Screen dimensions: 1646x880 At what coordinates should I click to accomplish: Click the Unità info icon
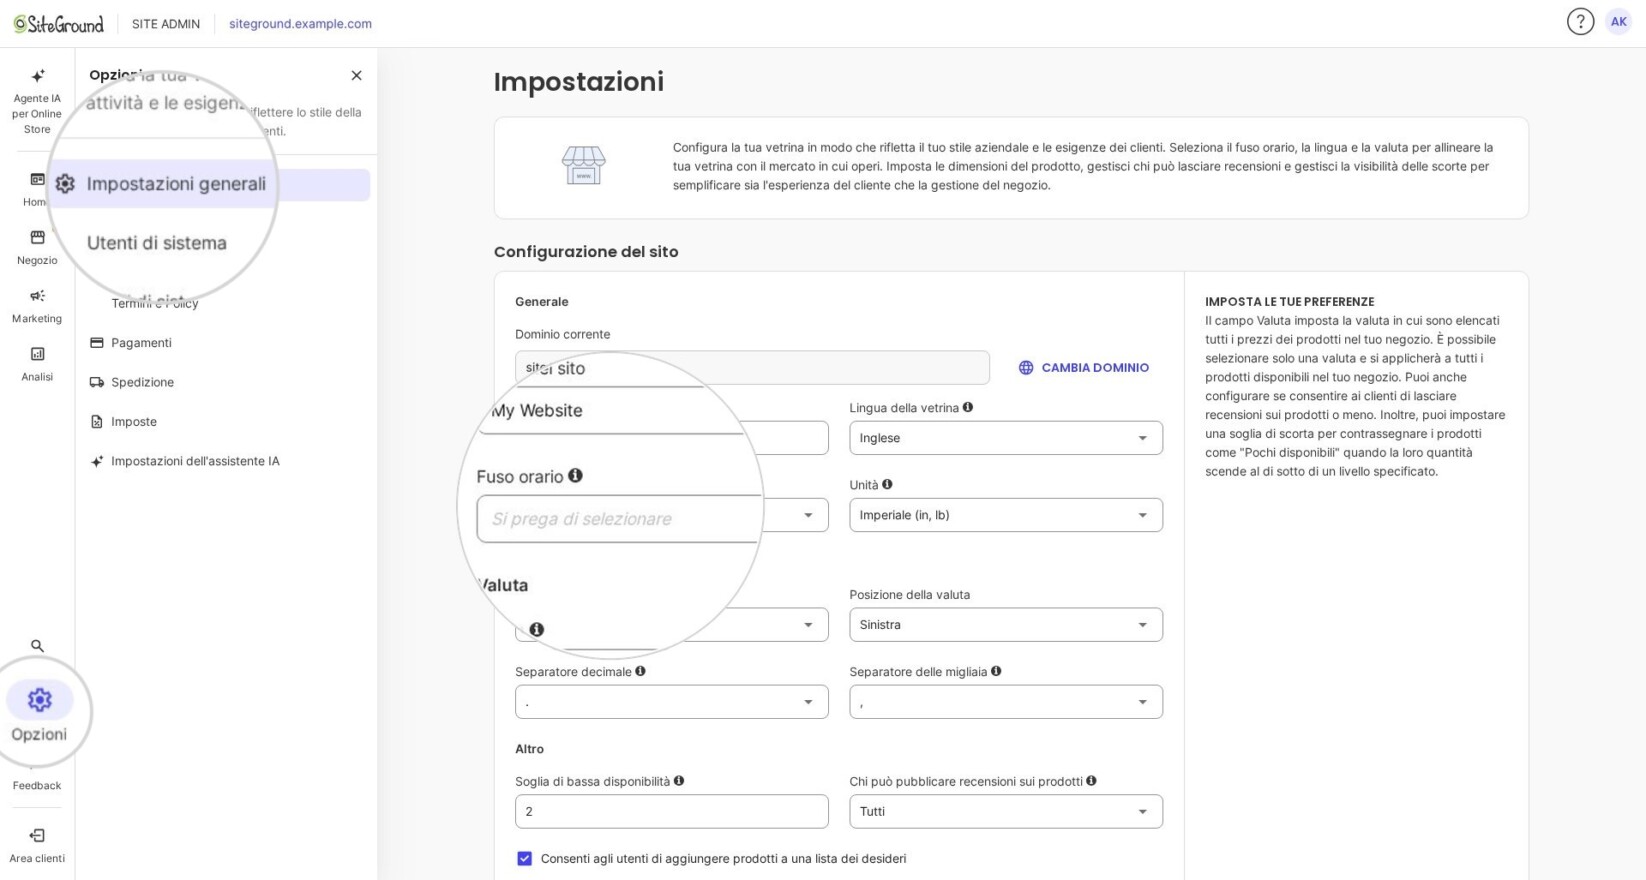click(x=887, y=484)
